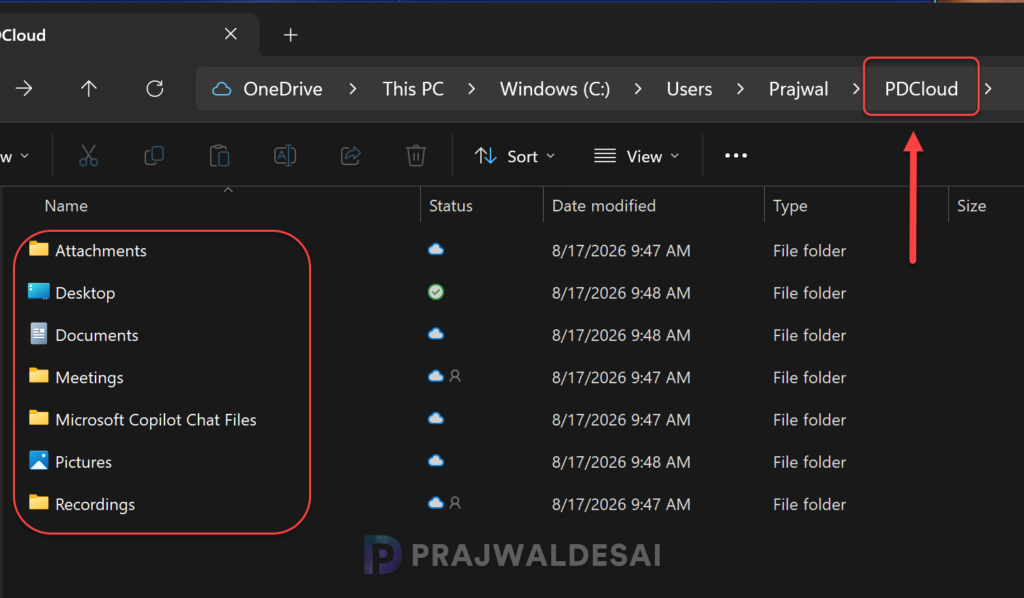This screenshot has height=598, width=1024.
Task: Expand chevron after Prajwal breadcrumb
Action: pyautogui.click(x=856, y=89)
